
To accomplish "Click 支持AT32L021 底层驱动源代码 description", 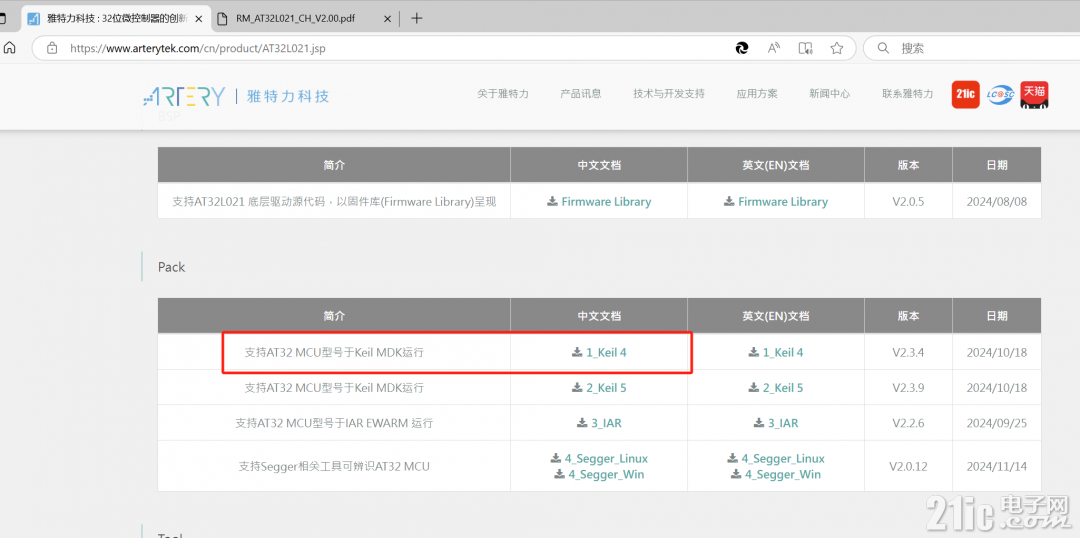I will point(334,202).
